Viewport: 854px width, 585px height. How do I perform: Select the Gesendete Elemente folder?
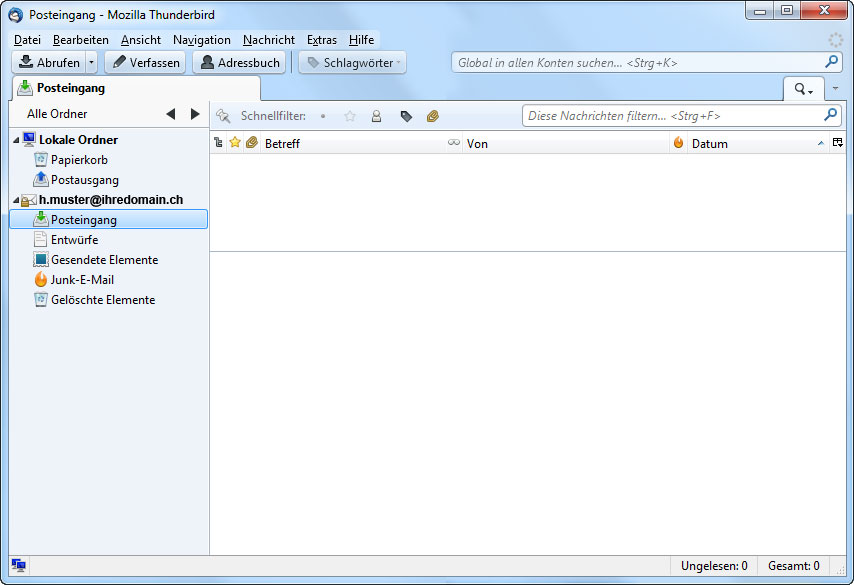(x=105, y=260)
